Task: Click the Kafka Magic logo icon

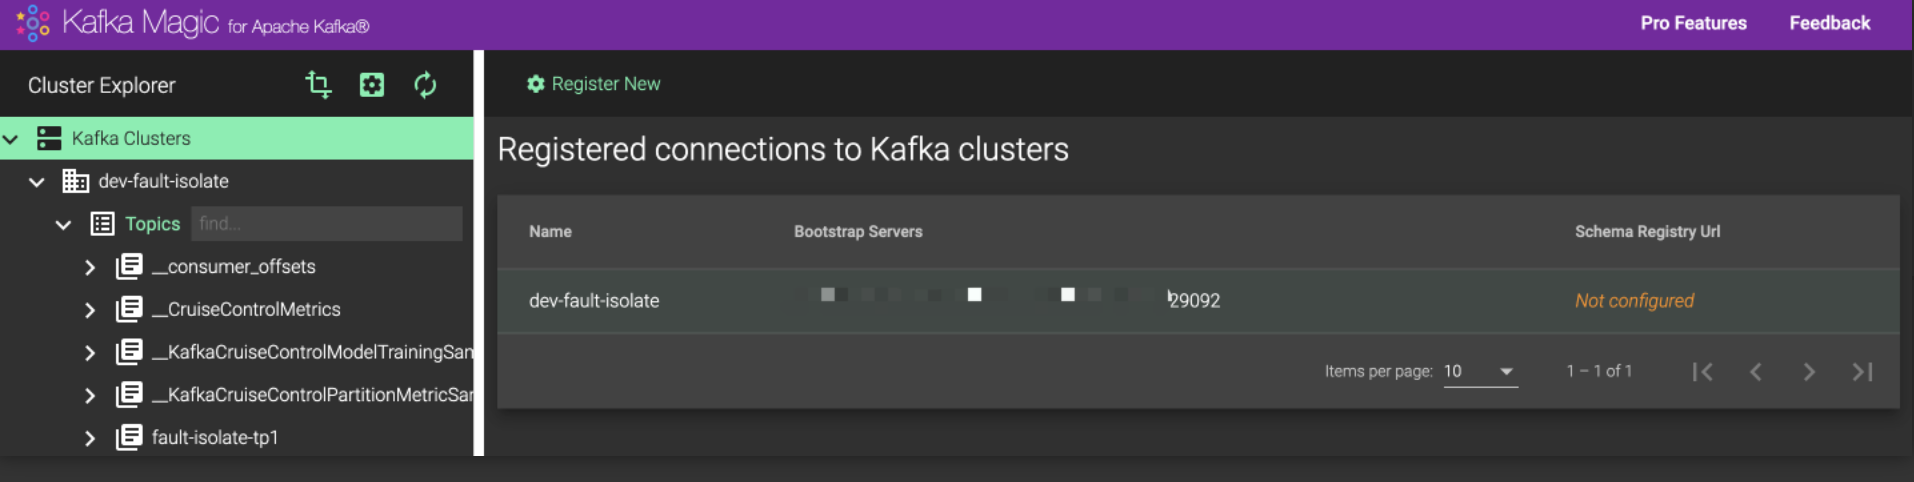Action: pos(33,23)
